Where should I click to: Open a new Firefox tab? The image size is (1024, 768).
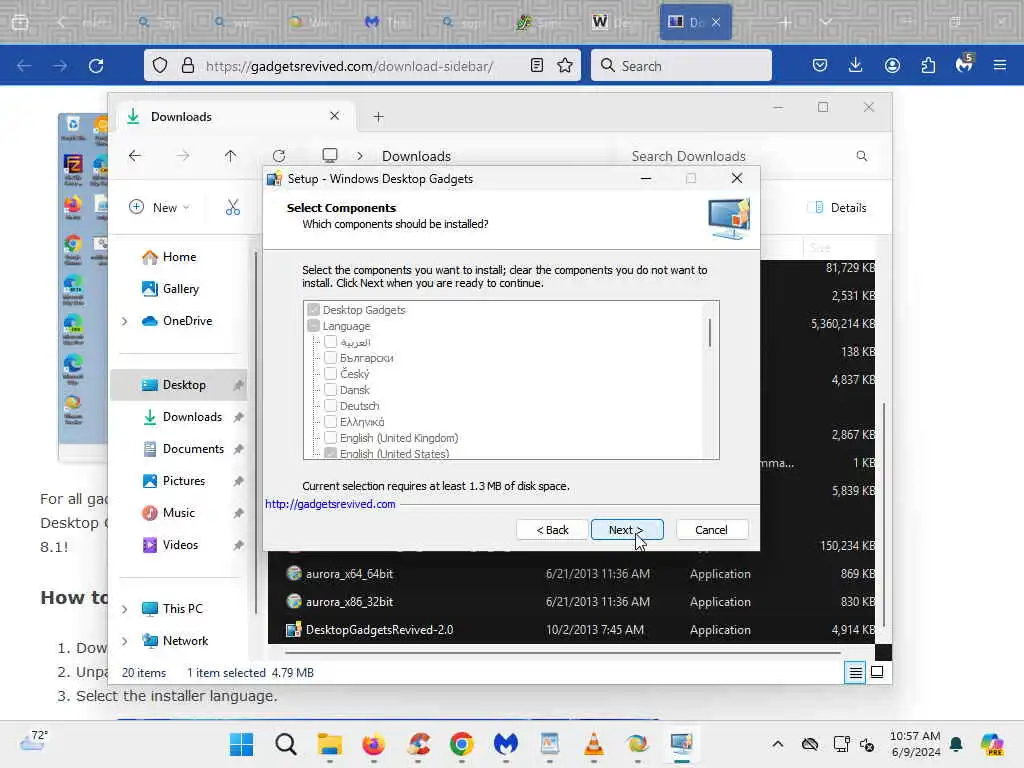click(x=785, y=22)
